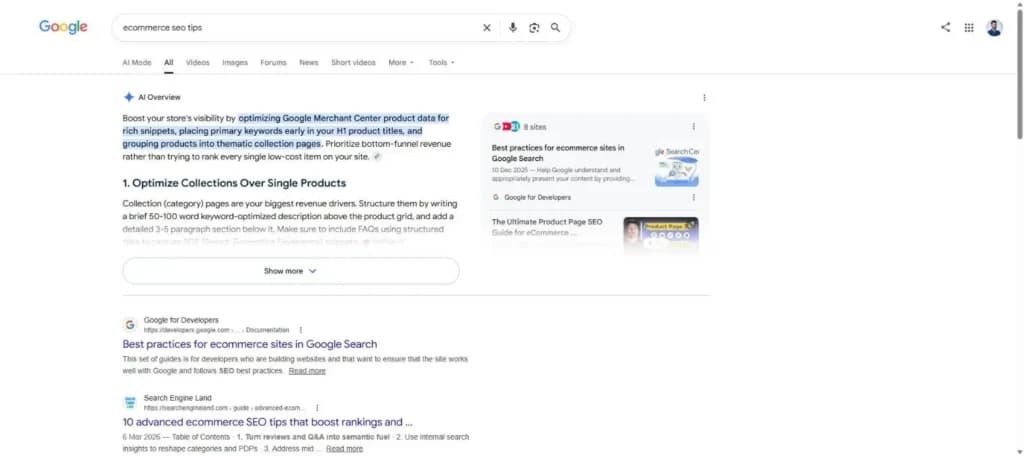This screenshot has height=456, width=1024.
Task: Open the Google apps grid icon
Action: click(x=969, y=27)
